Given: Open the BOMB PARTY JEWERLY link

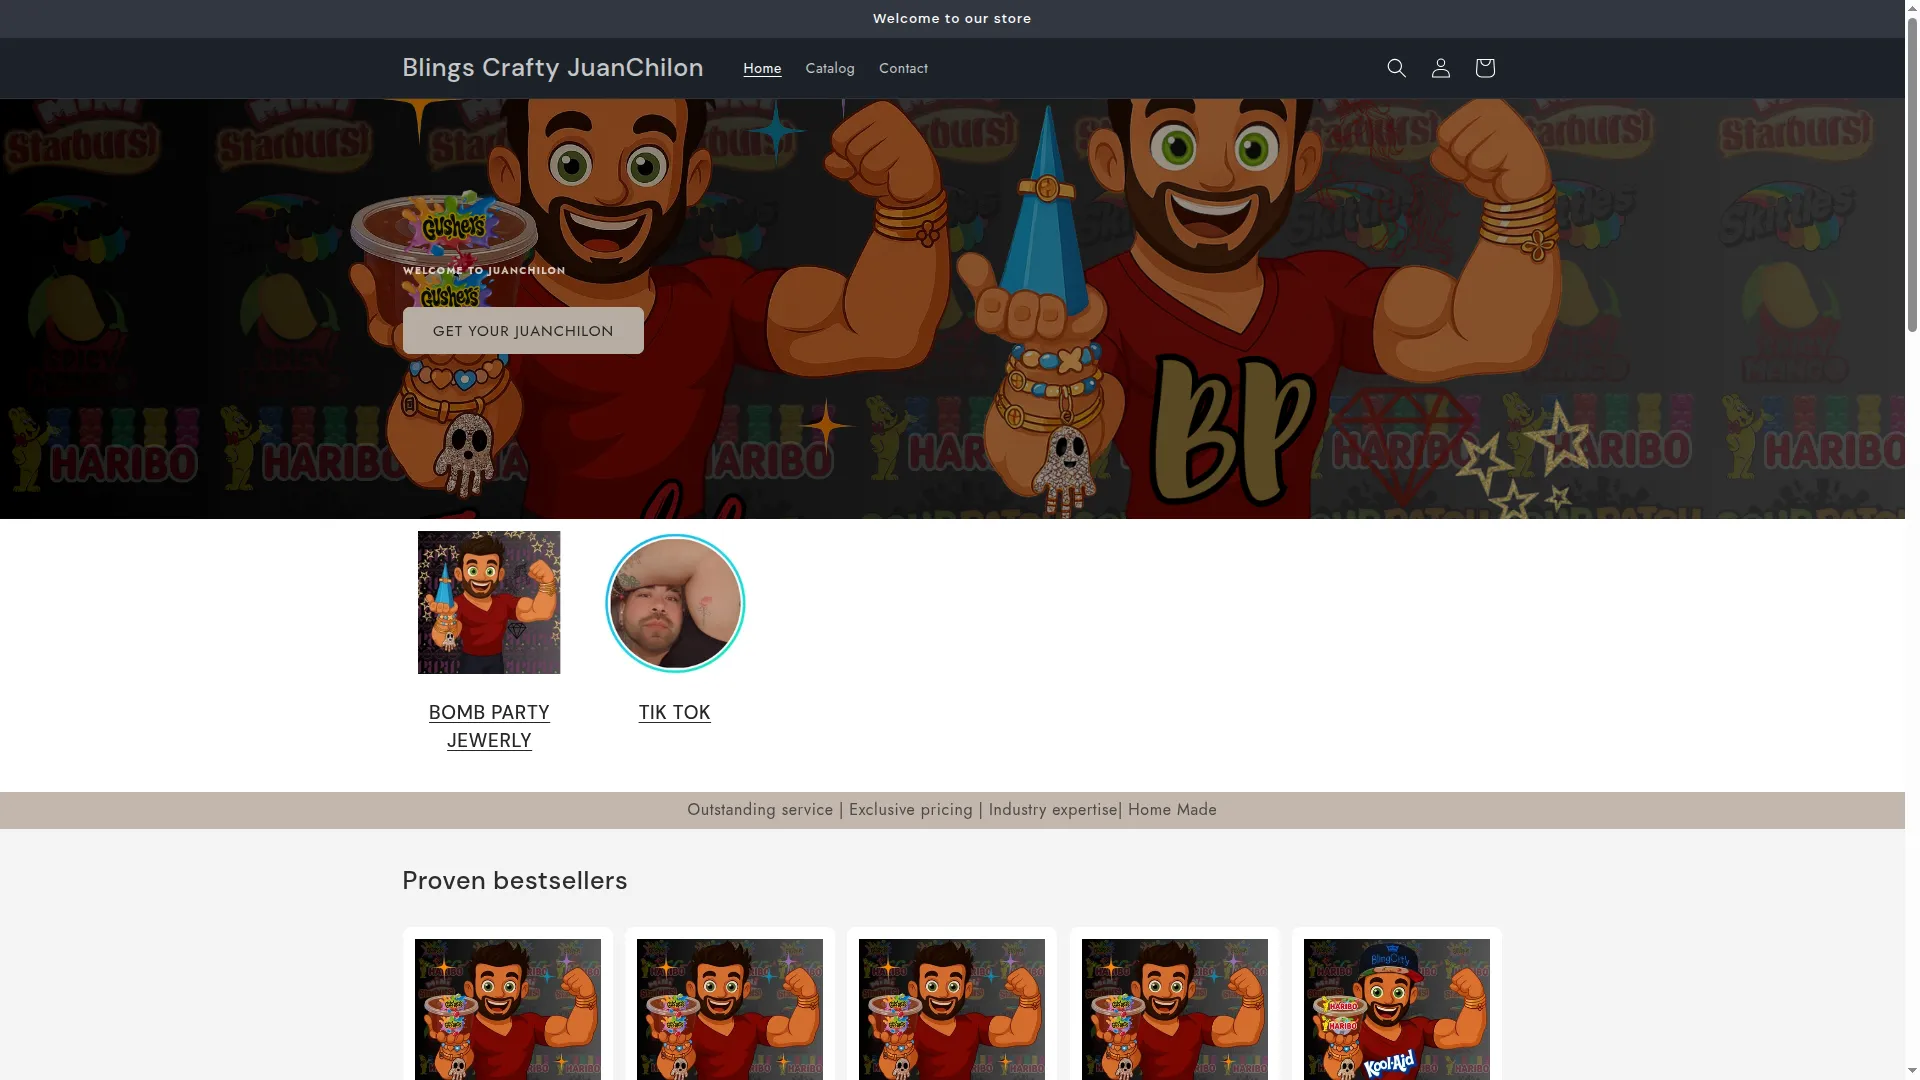Looking at the screenshot, I should pos(489,726).
